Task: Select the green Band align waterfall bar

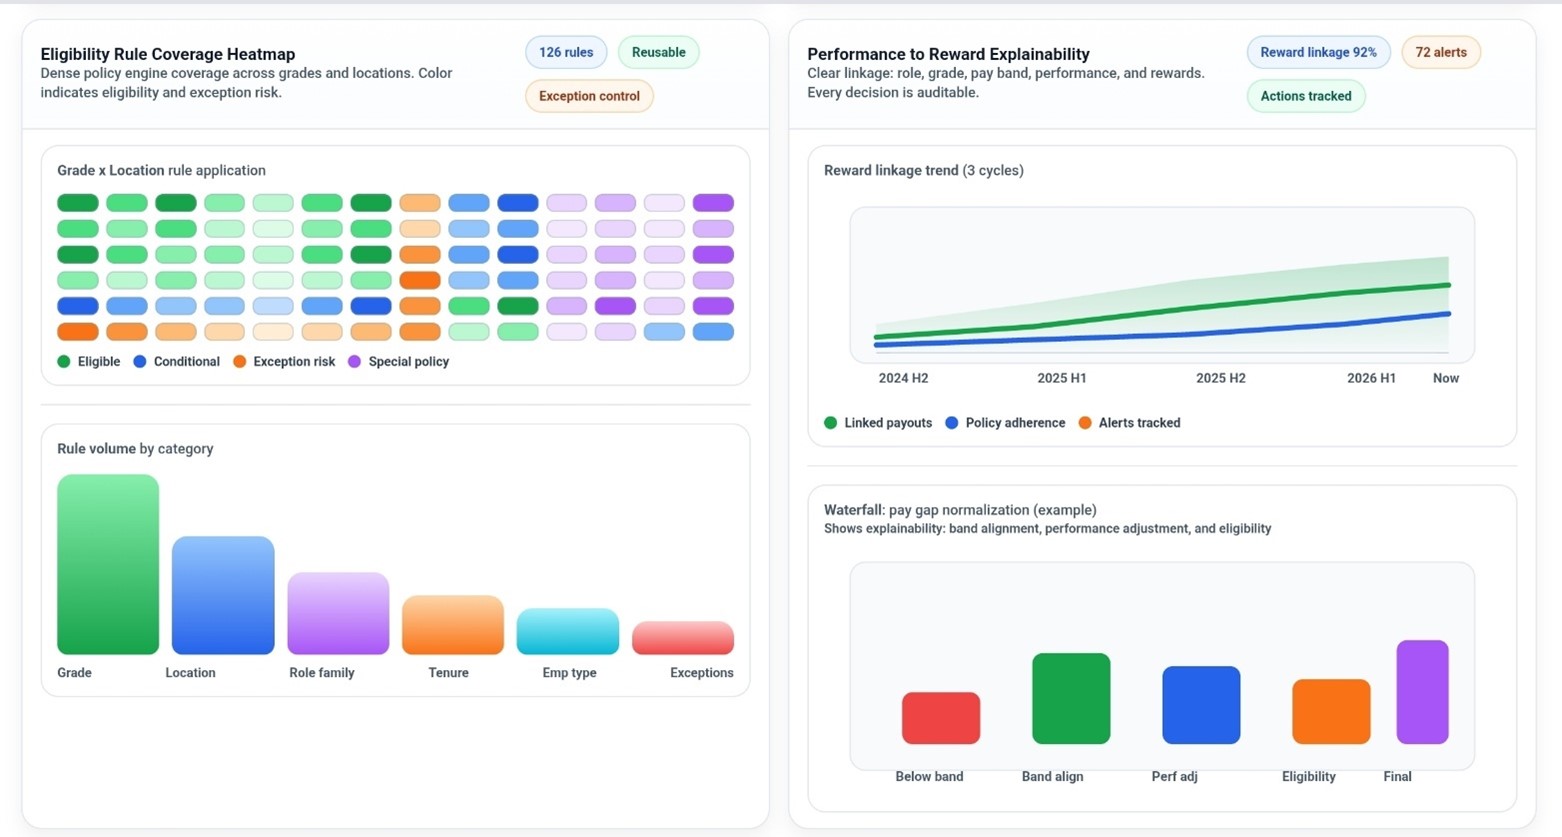Action: [x=1071, y=699]
